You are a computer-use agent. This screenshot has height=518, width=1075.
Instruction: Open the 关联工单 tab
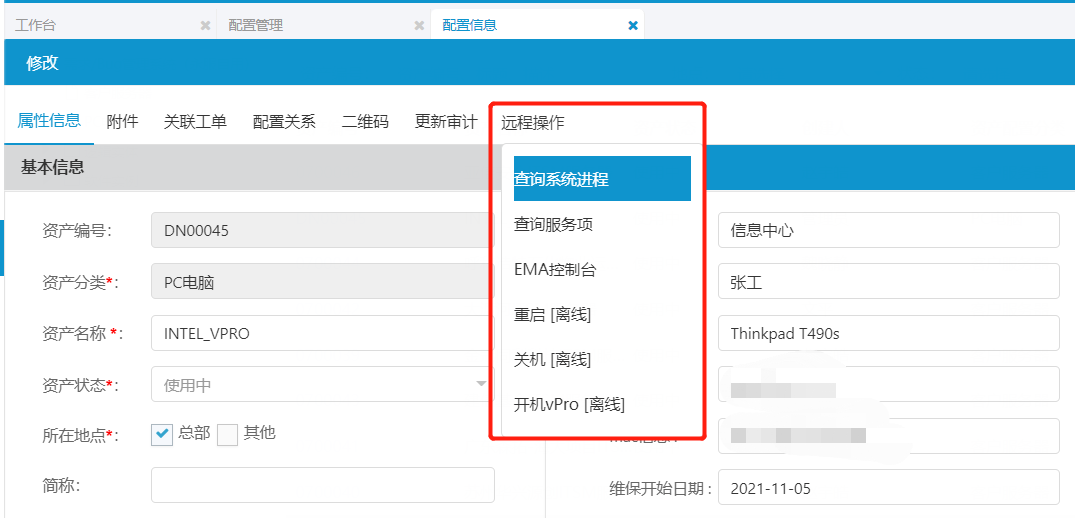(x=195, y=122)
